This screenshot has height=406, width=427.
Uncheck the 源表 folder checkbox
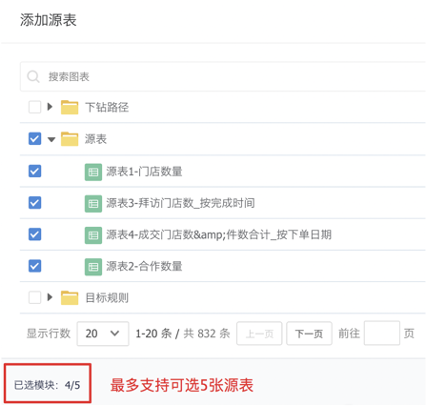35,139
